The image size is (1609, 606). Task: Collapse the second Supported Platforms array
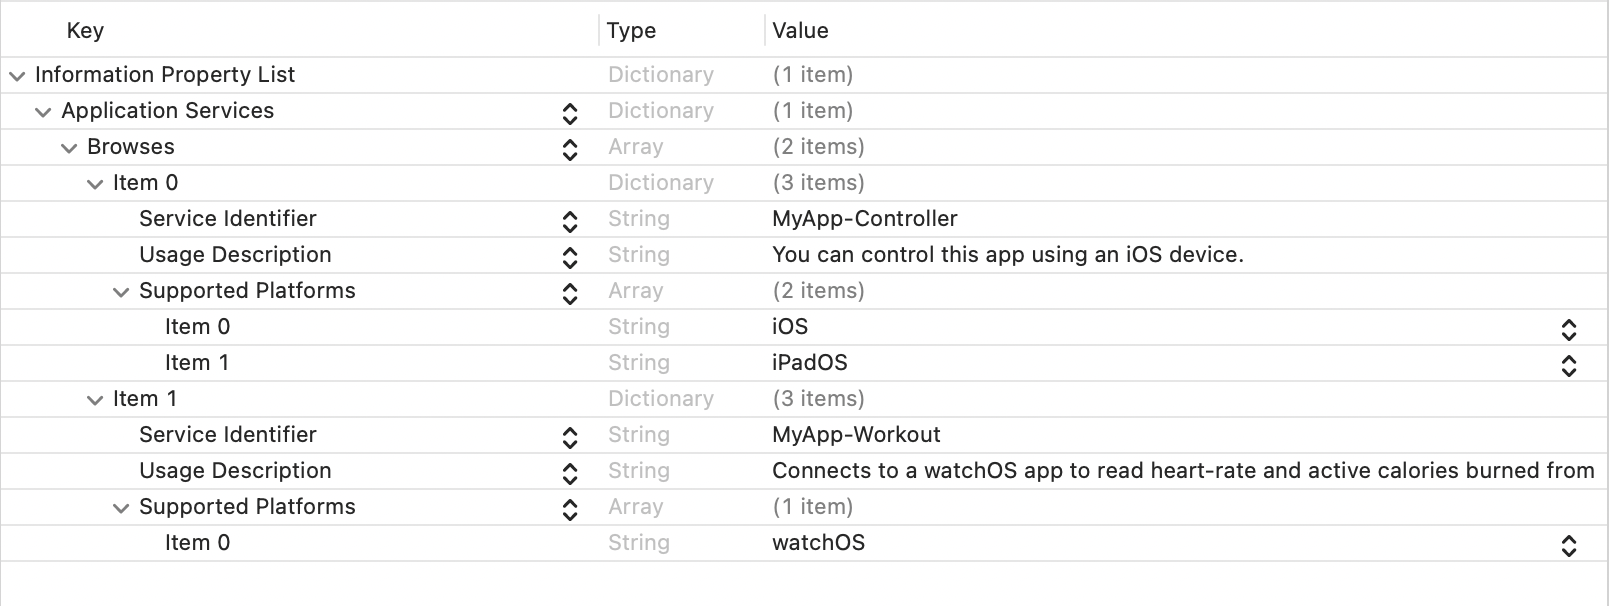(121, 507)
